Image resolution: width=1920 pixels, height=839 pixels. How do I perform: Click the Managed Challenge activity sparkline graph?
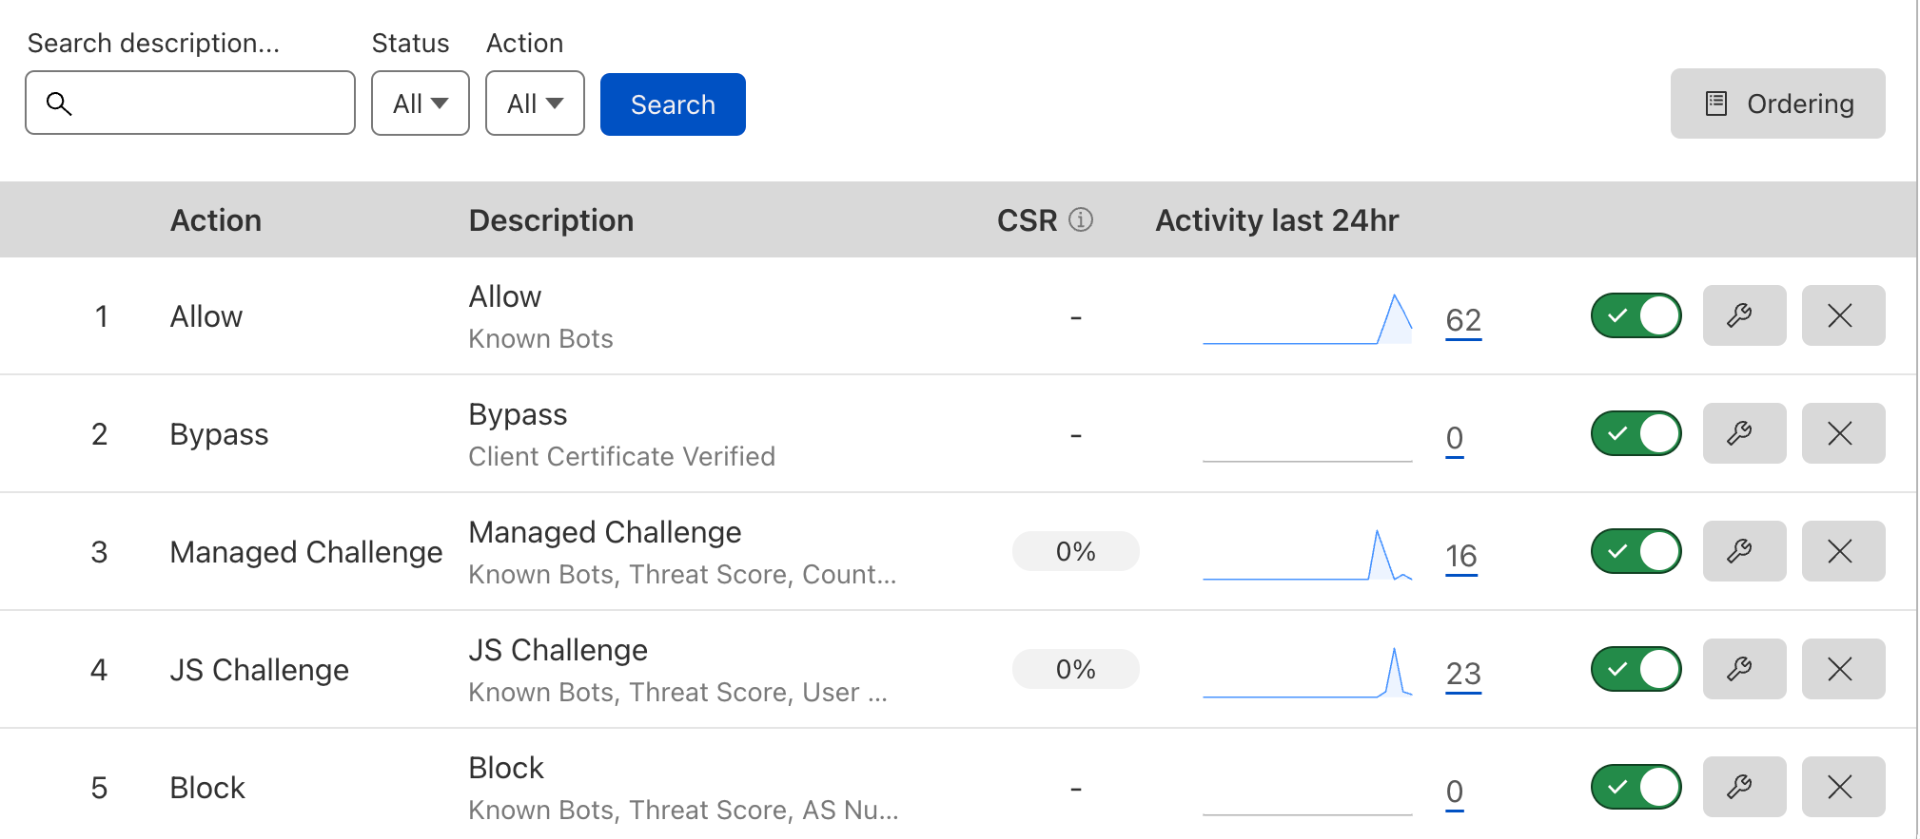point(1306,556)
